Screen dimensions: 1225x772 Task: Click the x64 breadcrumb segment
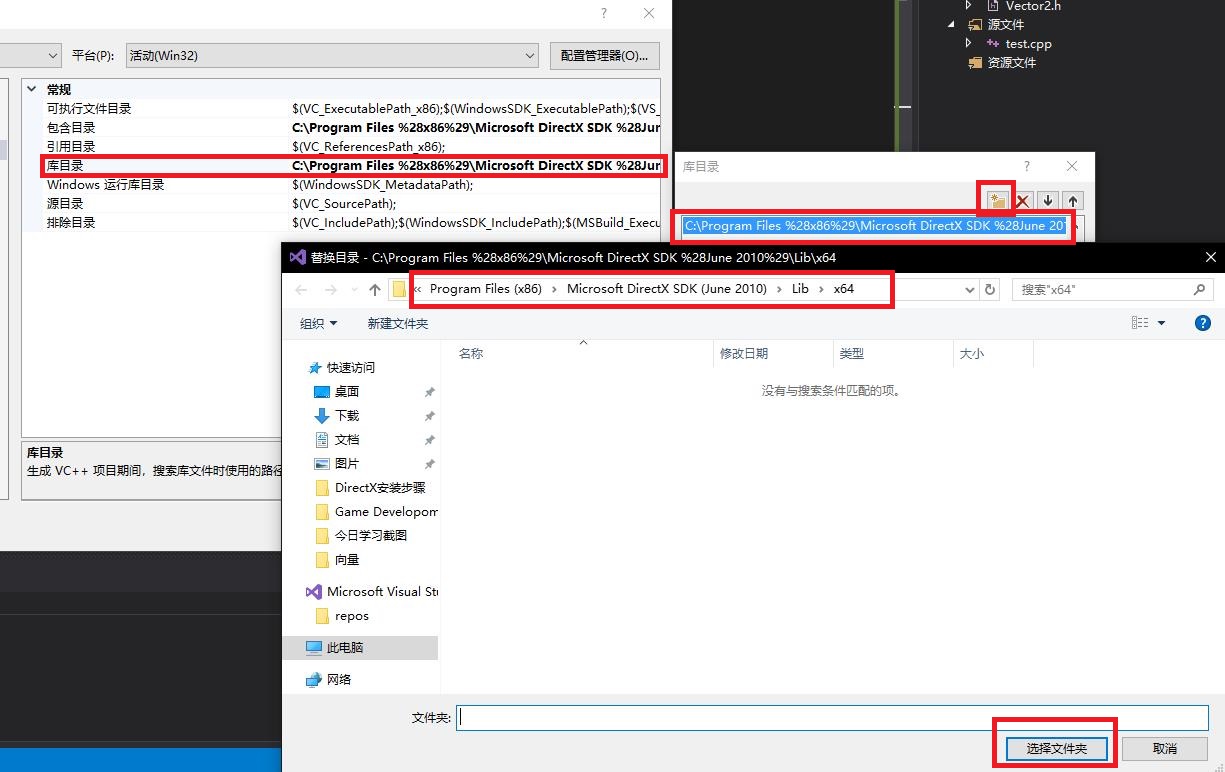pos(844,289)
